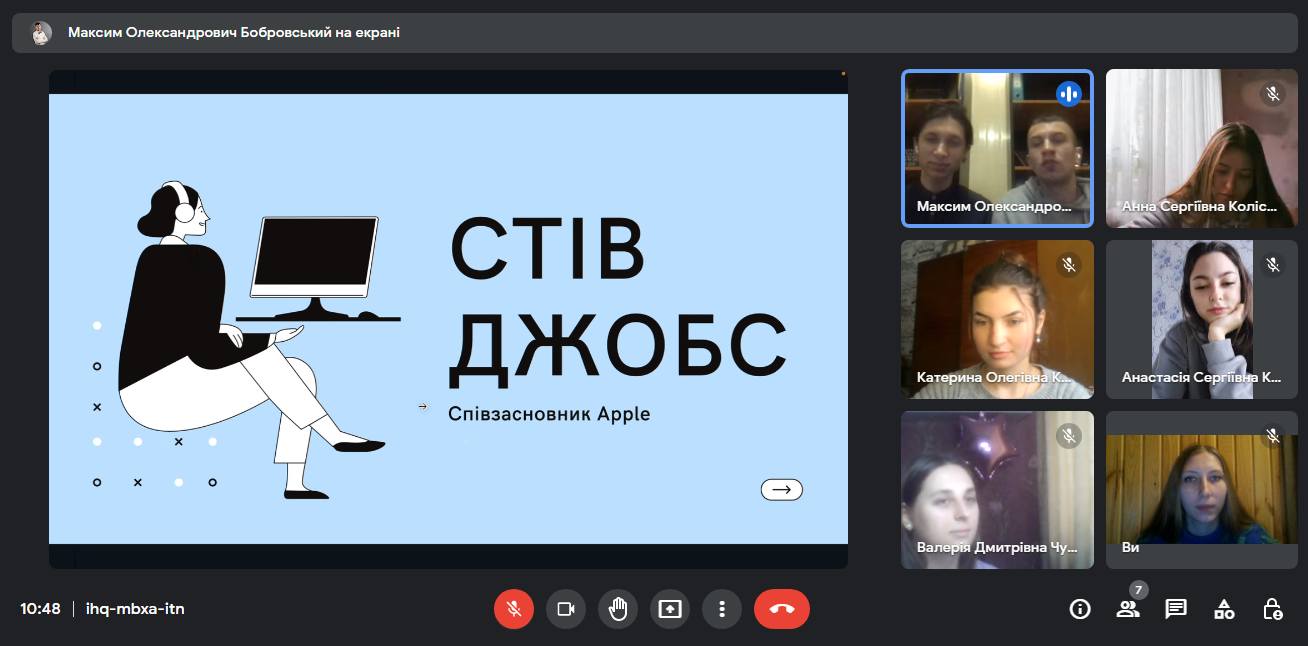Click the speaking indicator on Максим's tile
This screenshot has width=1308, height=646.
pyautogui.click(x=1069, y=94)
